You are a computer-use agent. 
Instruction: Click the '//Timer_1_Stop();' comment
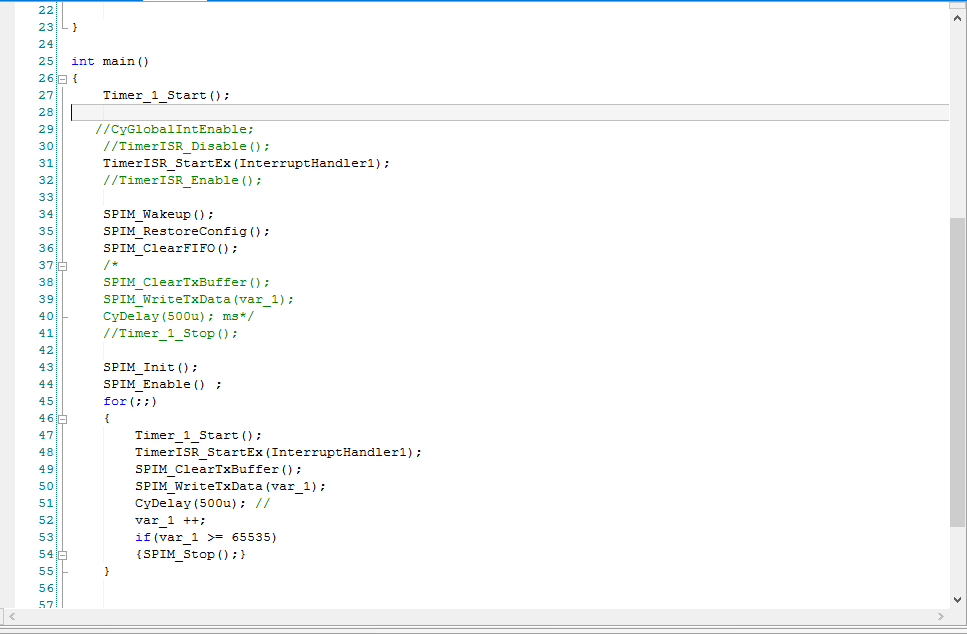pos(170,333)
